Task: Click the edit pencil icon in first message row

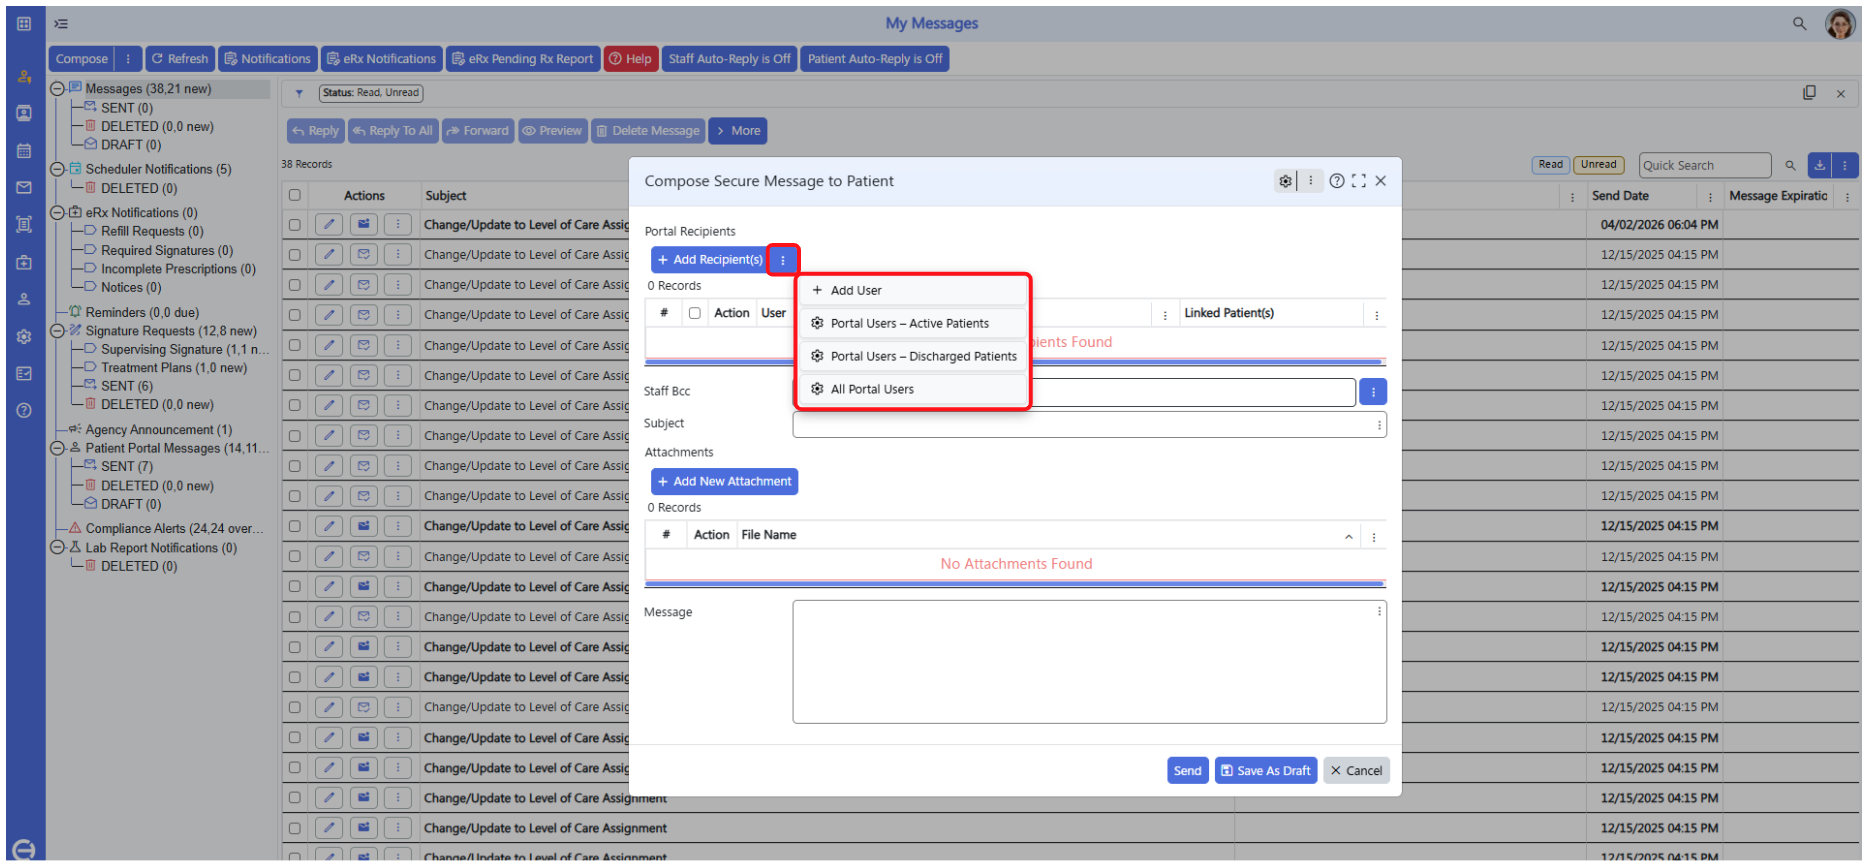Action: [x=328, y=225]
